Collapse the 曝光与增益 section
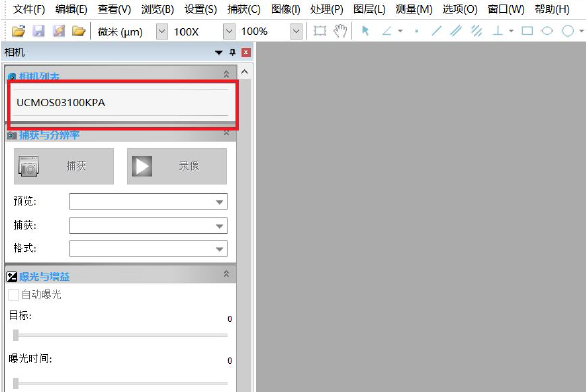 tap(226, 274)
